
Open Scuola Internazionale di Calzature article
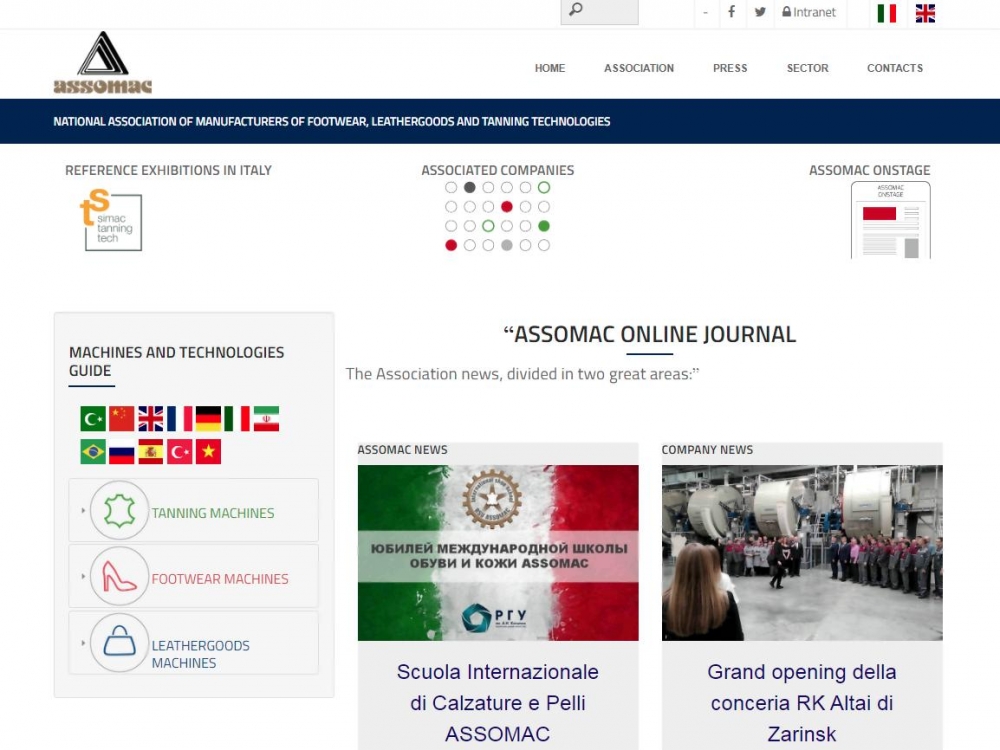[x=498, y=703]
